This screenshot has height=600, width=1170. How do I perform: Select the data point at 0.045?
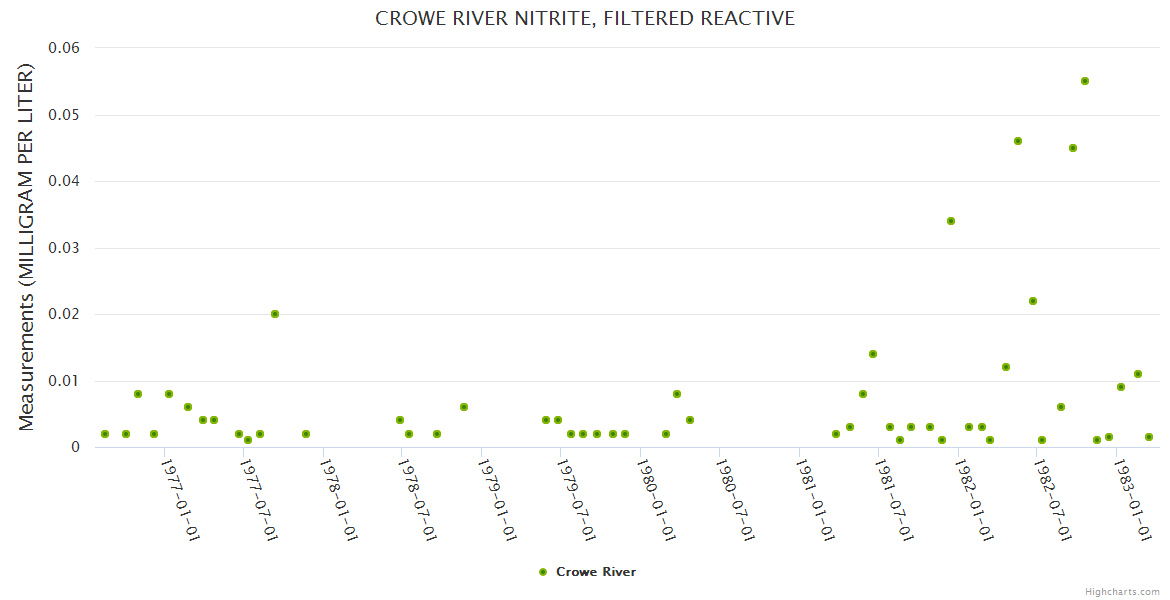[x=1073, y=148]
